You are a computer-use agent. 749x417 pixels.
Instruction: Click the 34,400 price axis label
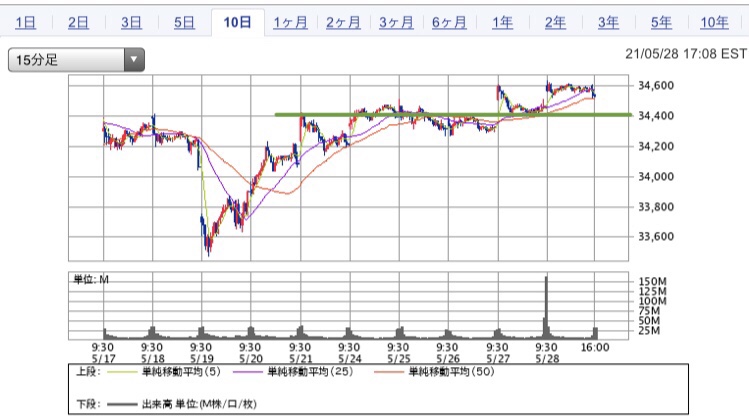coord(656,116)
